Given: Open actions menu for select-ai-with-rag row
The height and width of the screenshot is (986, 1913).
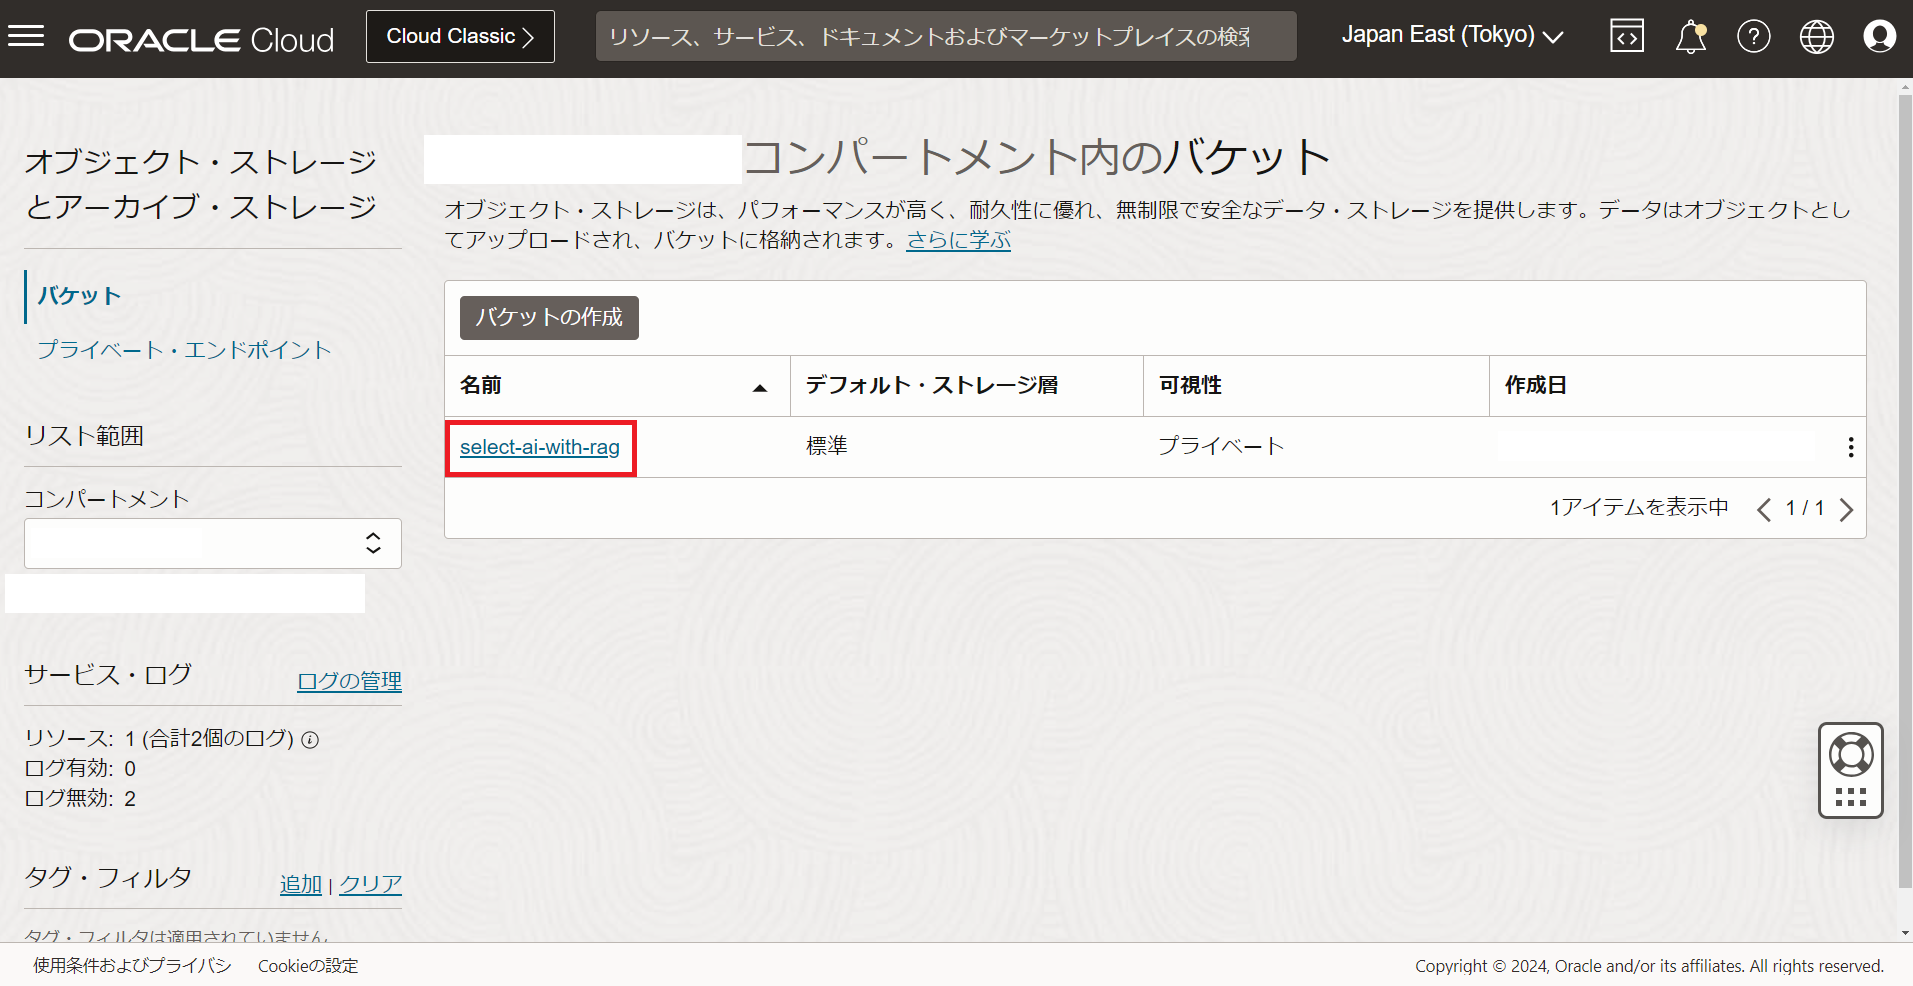Looking at the screenshot, I should point(1850,447).
